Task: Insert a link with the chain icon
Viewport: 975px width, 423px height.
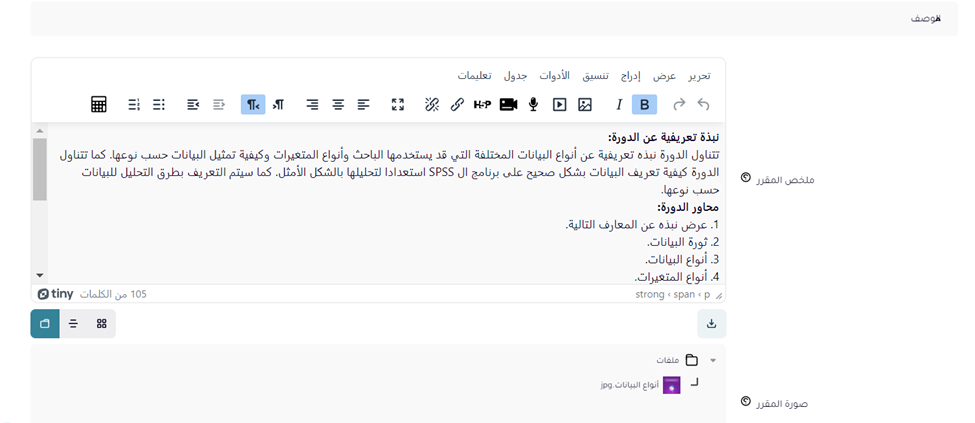Action: pyautogui.click(x=457, y=105)
